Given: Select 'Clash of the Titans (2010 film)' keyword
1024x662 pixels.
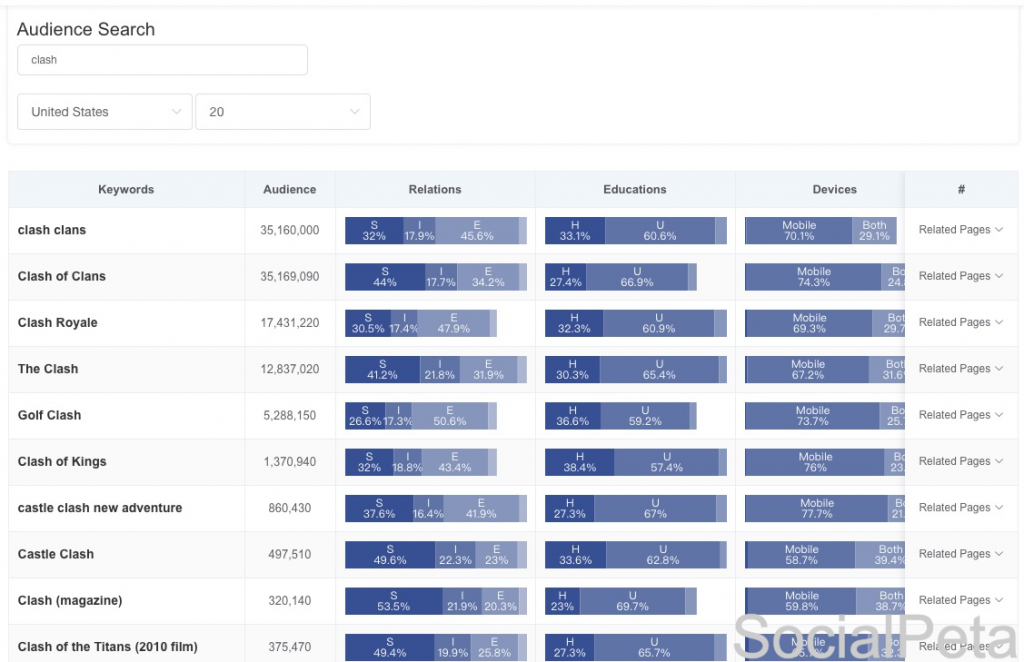Looking at the screenshot, I should 108,647.
